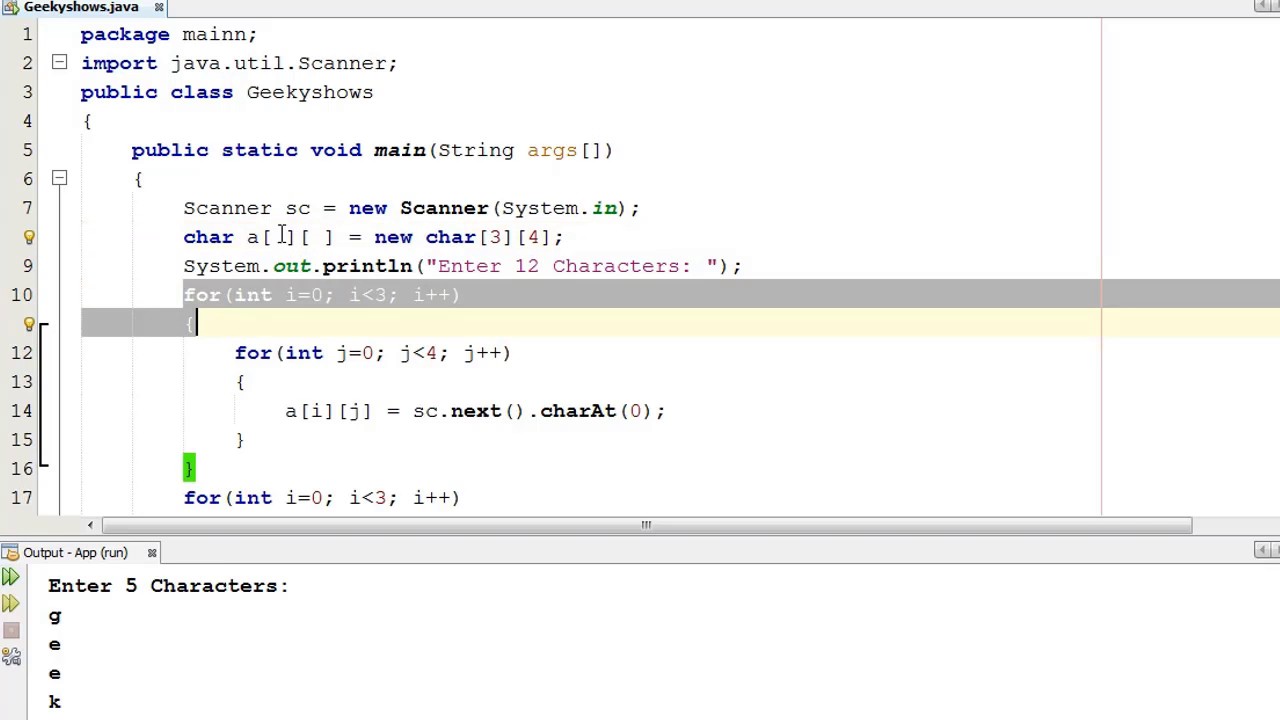Viewport: 1280px width, 720px height.
Task: Click 'Enter 5 Characters:' output text
Action: (168, 586)
